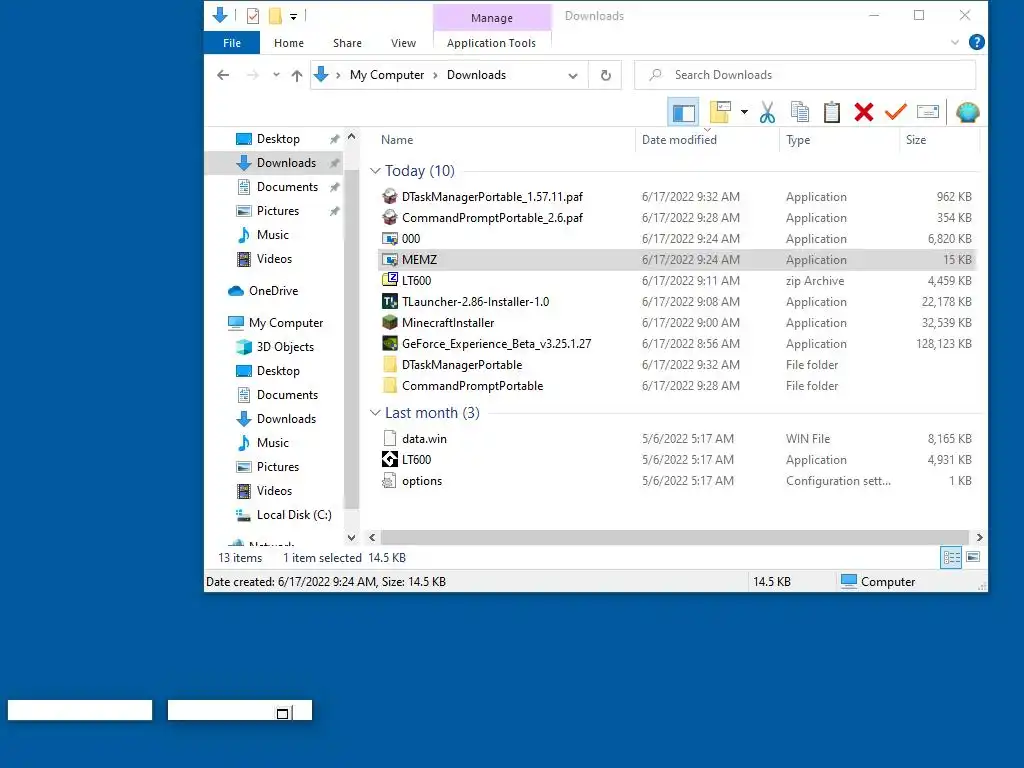
Task: Switch to the Share ribbon tab
Action: pos(347,43)
